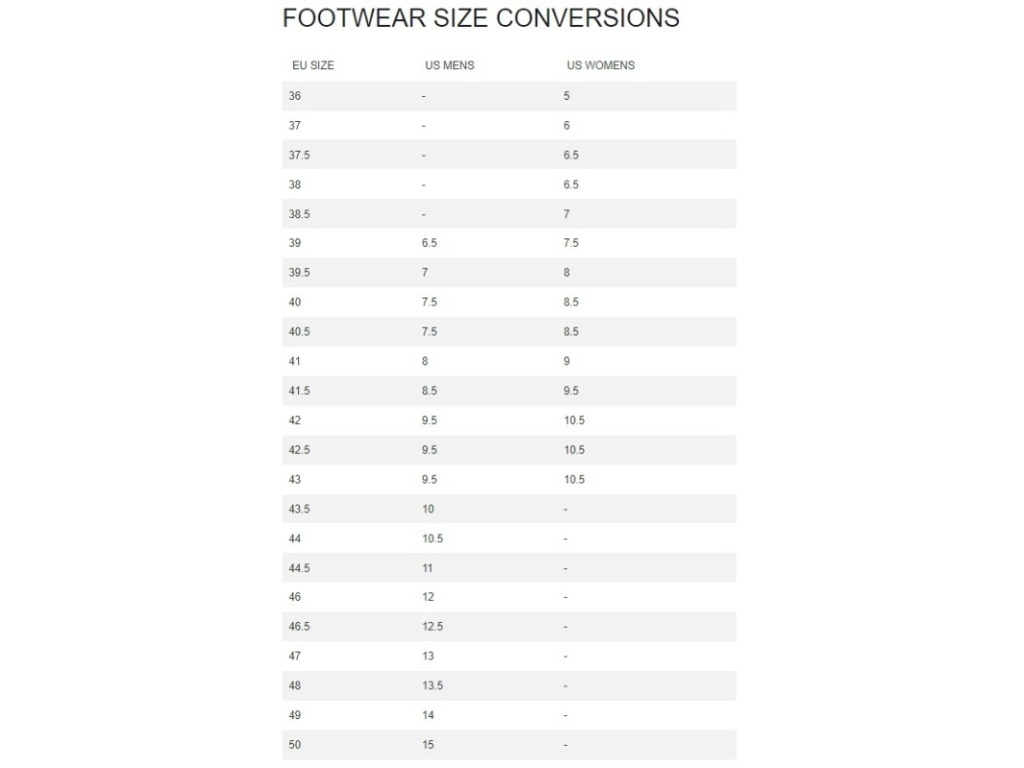Click the US WOMENS column header
Image resolution: width=1024 pixels, height=768 pixels.
coord(600,65)
